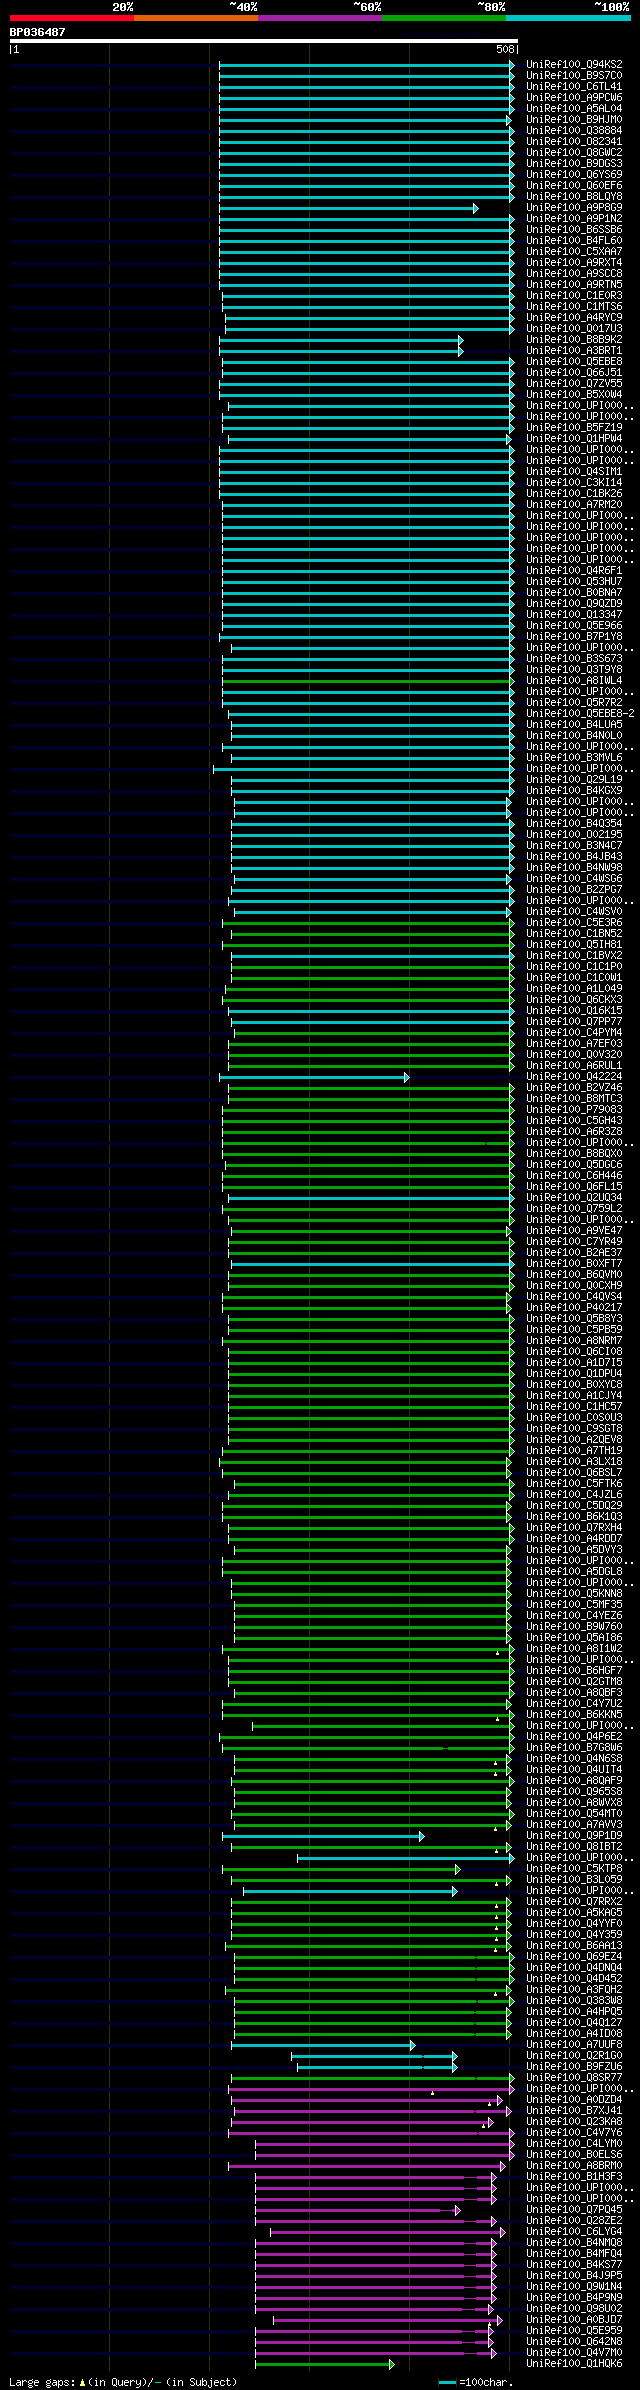Click hit label UniRef100_Q7RXH4

coord(574,1528)
